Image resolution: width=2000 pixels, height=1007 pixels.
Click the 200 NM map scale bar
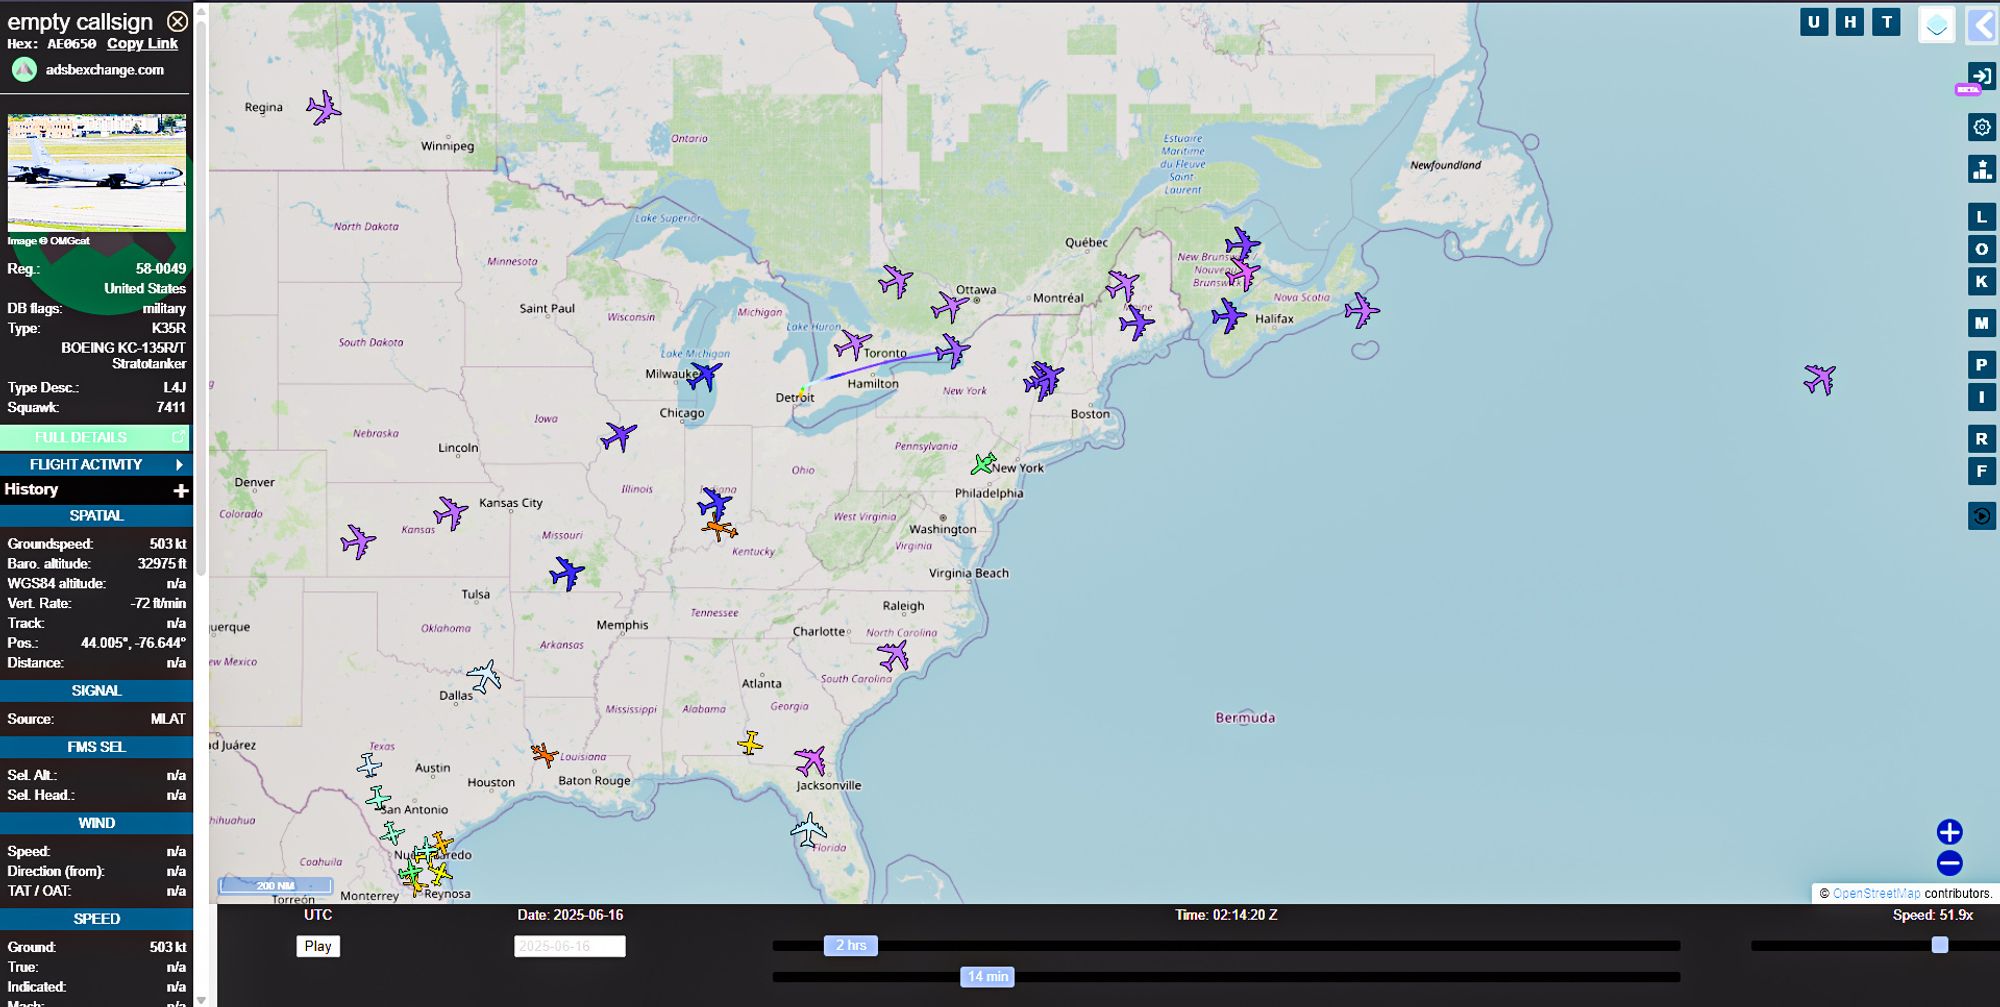[x=275, y=885]
